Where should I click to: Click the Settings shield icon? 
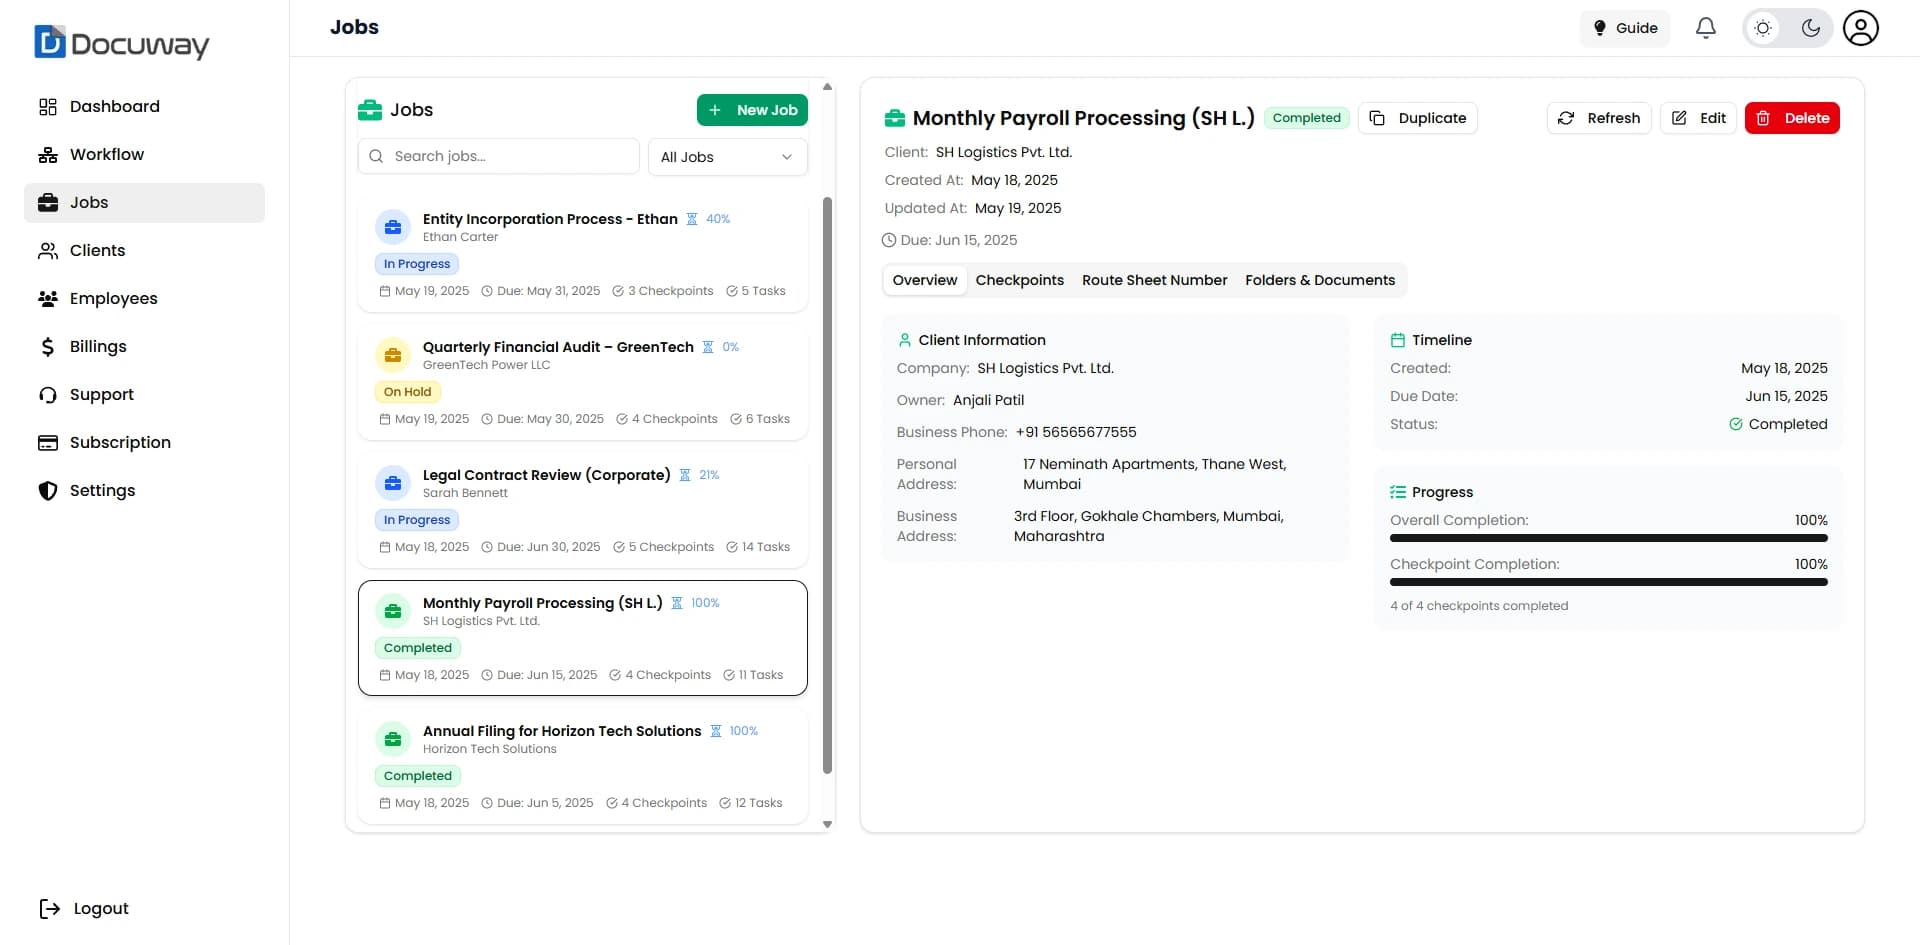47,490
